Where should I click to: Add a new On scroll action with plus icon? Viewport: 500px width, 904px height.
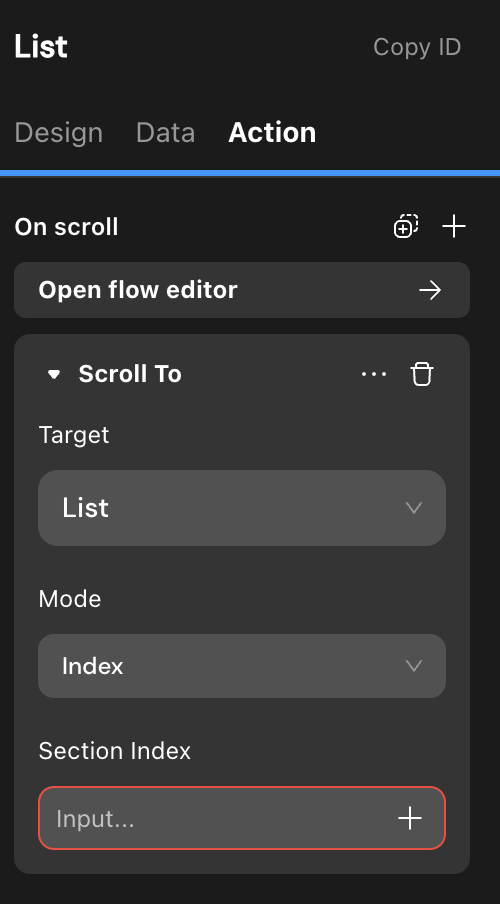pos(454,226)
